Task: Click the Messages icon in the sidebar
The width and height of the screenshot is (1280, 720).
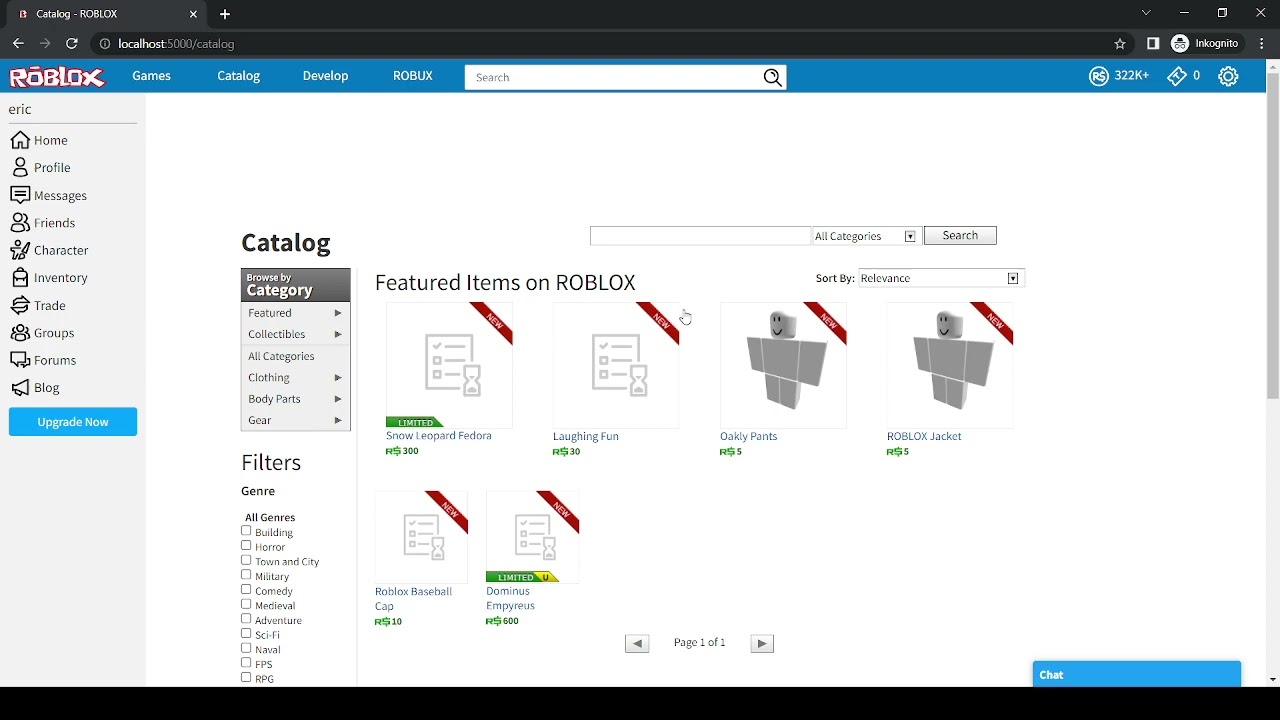Action: click(x=20, y=195)
